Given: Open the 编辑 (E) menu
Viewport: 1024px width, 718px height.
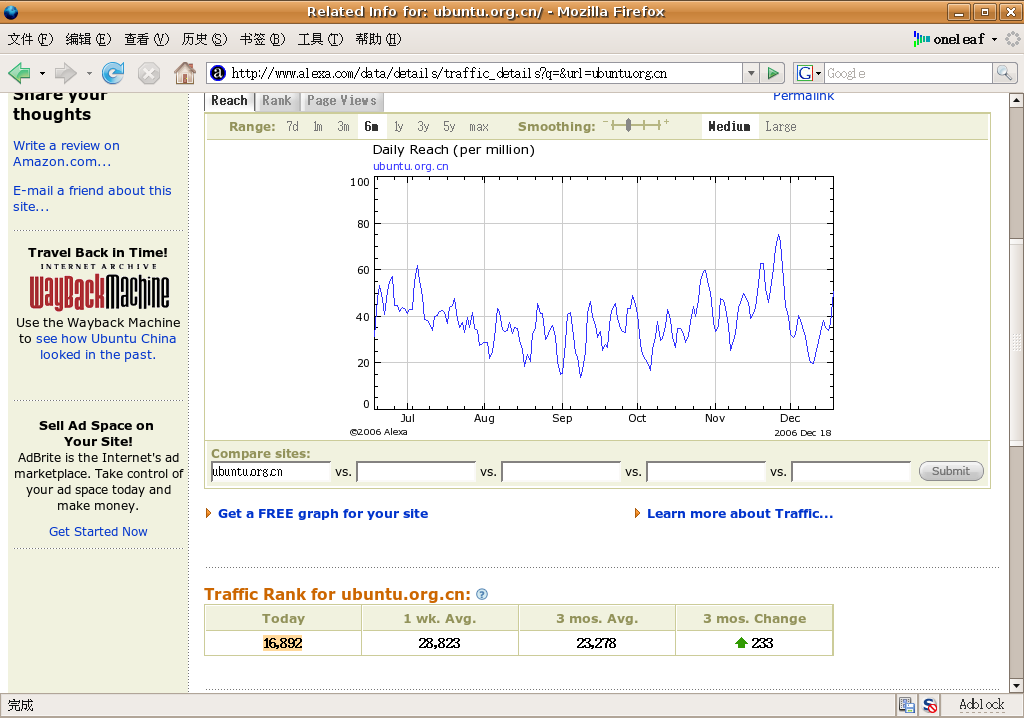Looking at the screenshot, I should [88, 39].
